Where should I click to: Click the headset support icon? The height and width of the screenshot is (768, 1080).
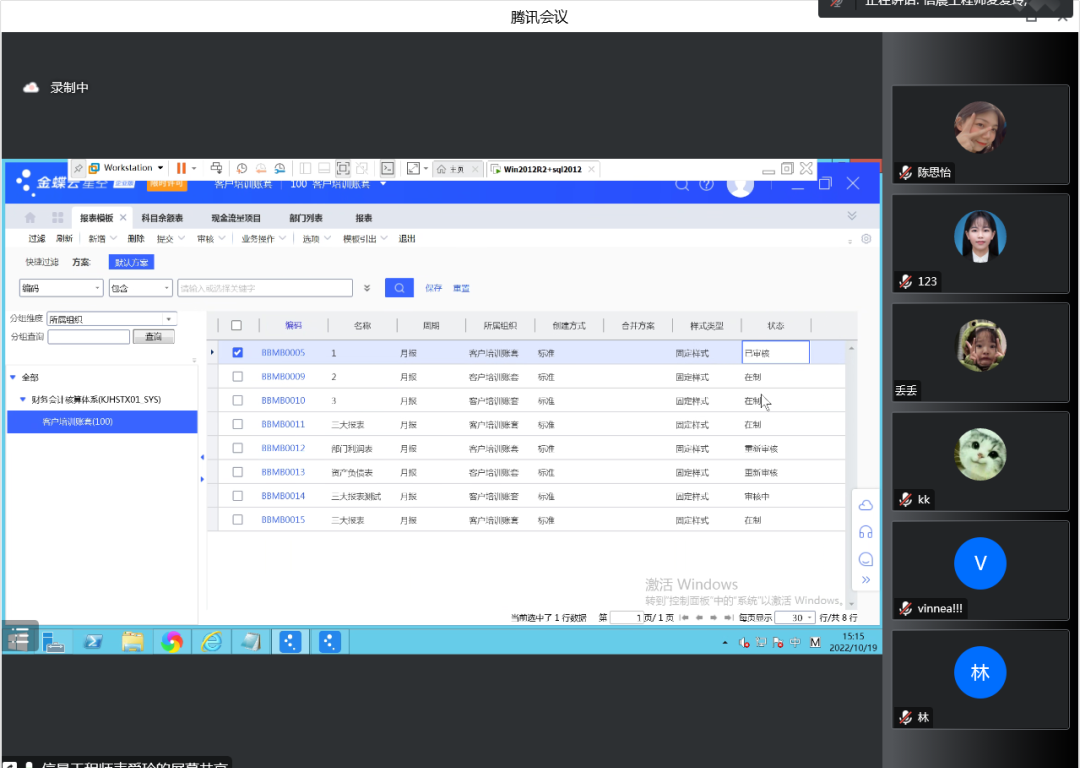866,532
